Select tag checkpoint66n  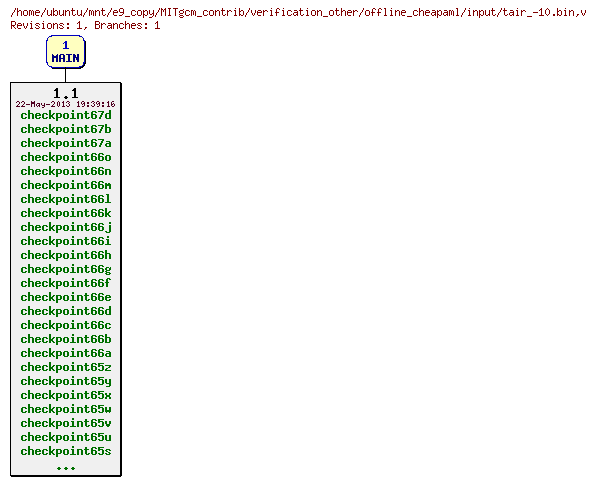coord(66,171)
